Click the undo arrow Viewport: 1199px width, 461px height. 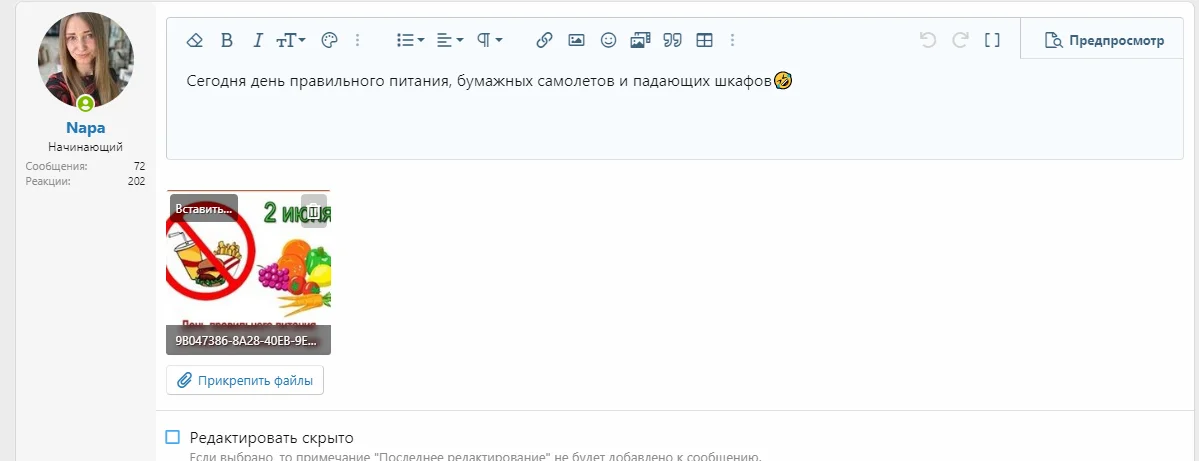coord(928,41)
